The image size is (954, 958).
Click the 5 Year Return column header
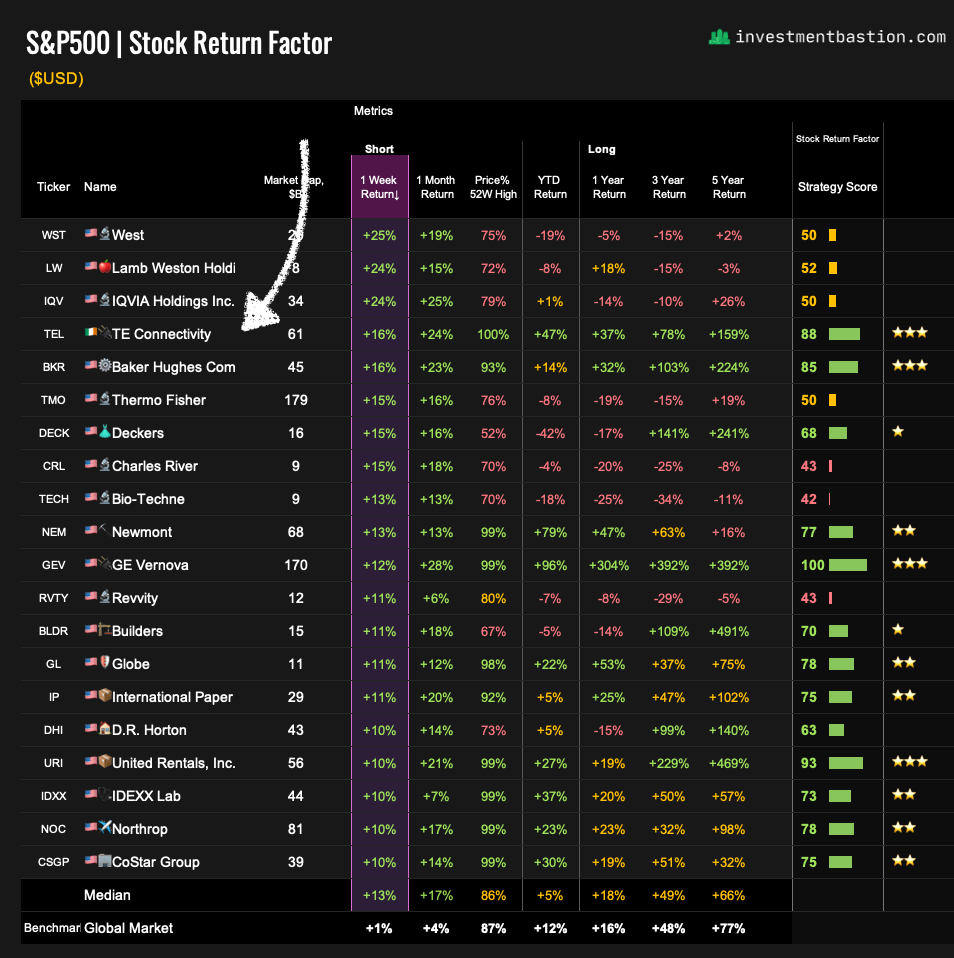point(728,187)
